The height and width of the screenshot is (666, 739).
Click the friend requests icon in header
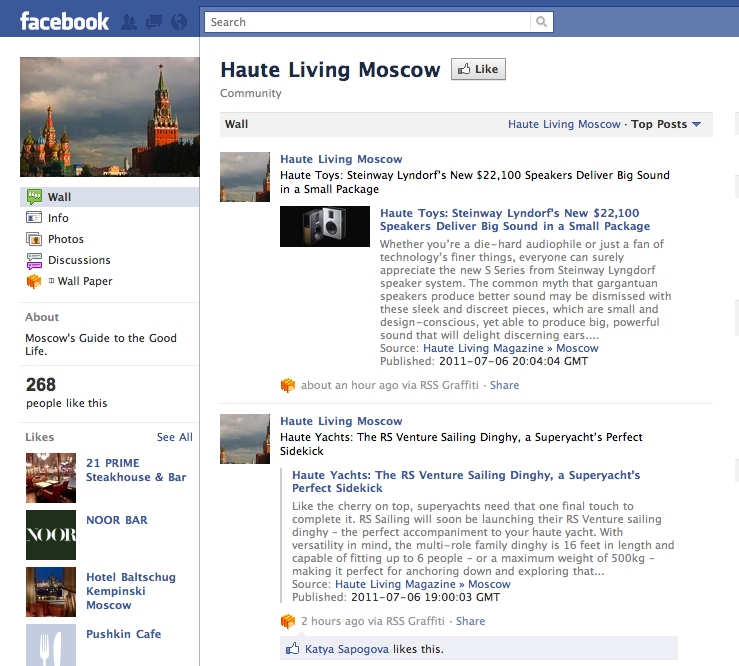pos(129,21)
